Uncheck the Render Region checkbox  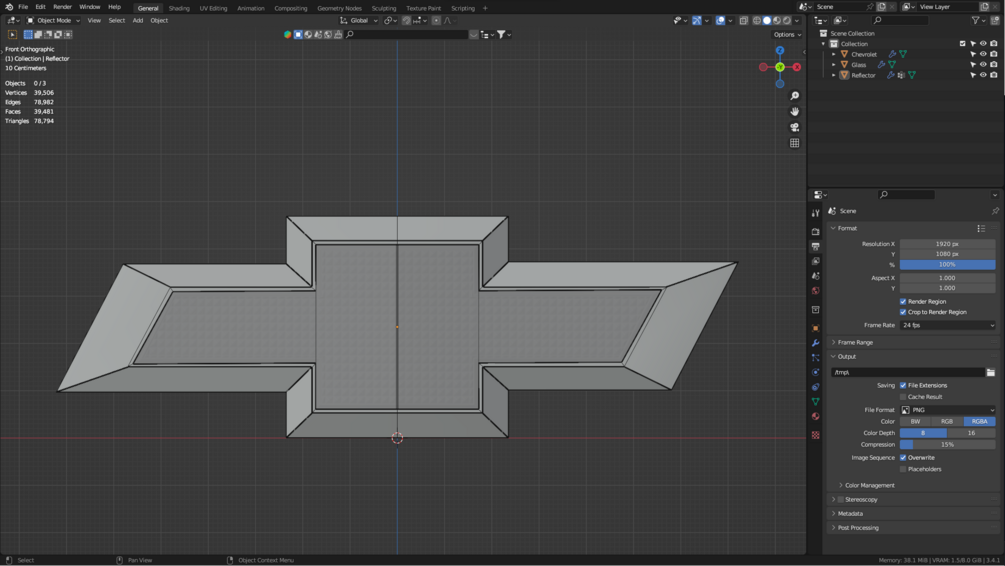coord(903,301)
